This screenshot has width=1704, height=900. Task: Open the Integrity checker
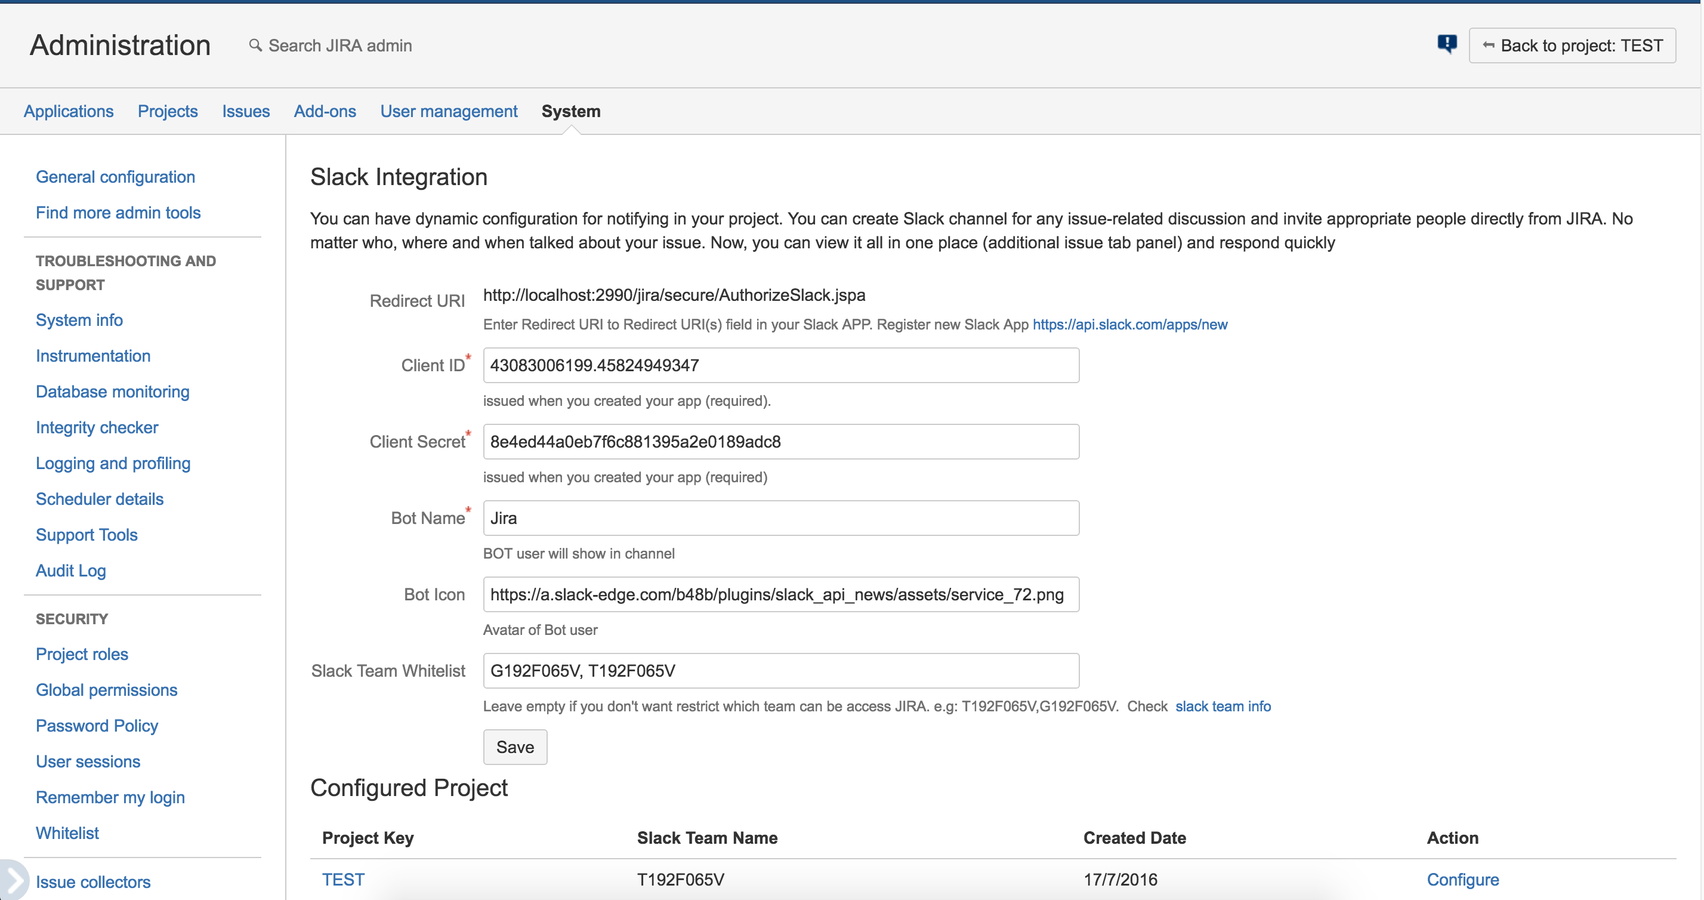(x=97, y=428)
